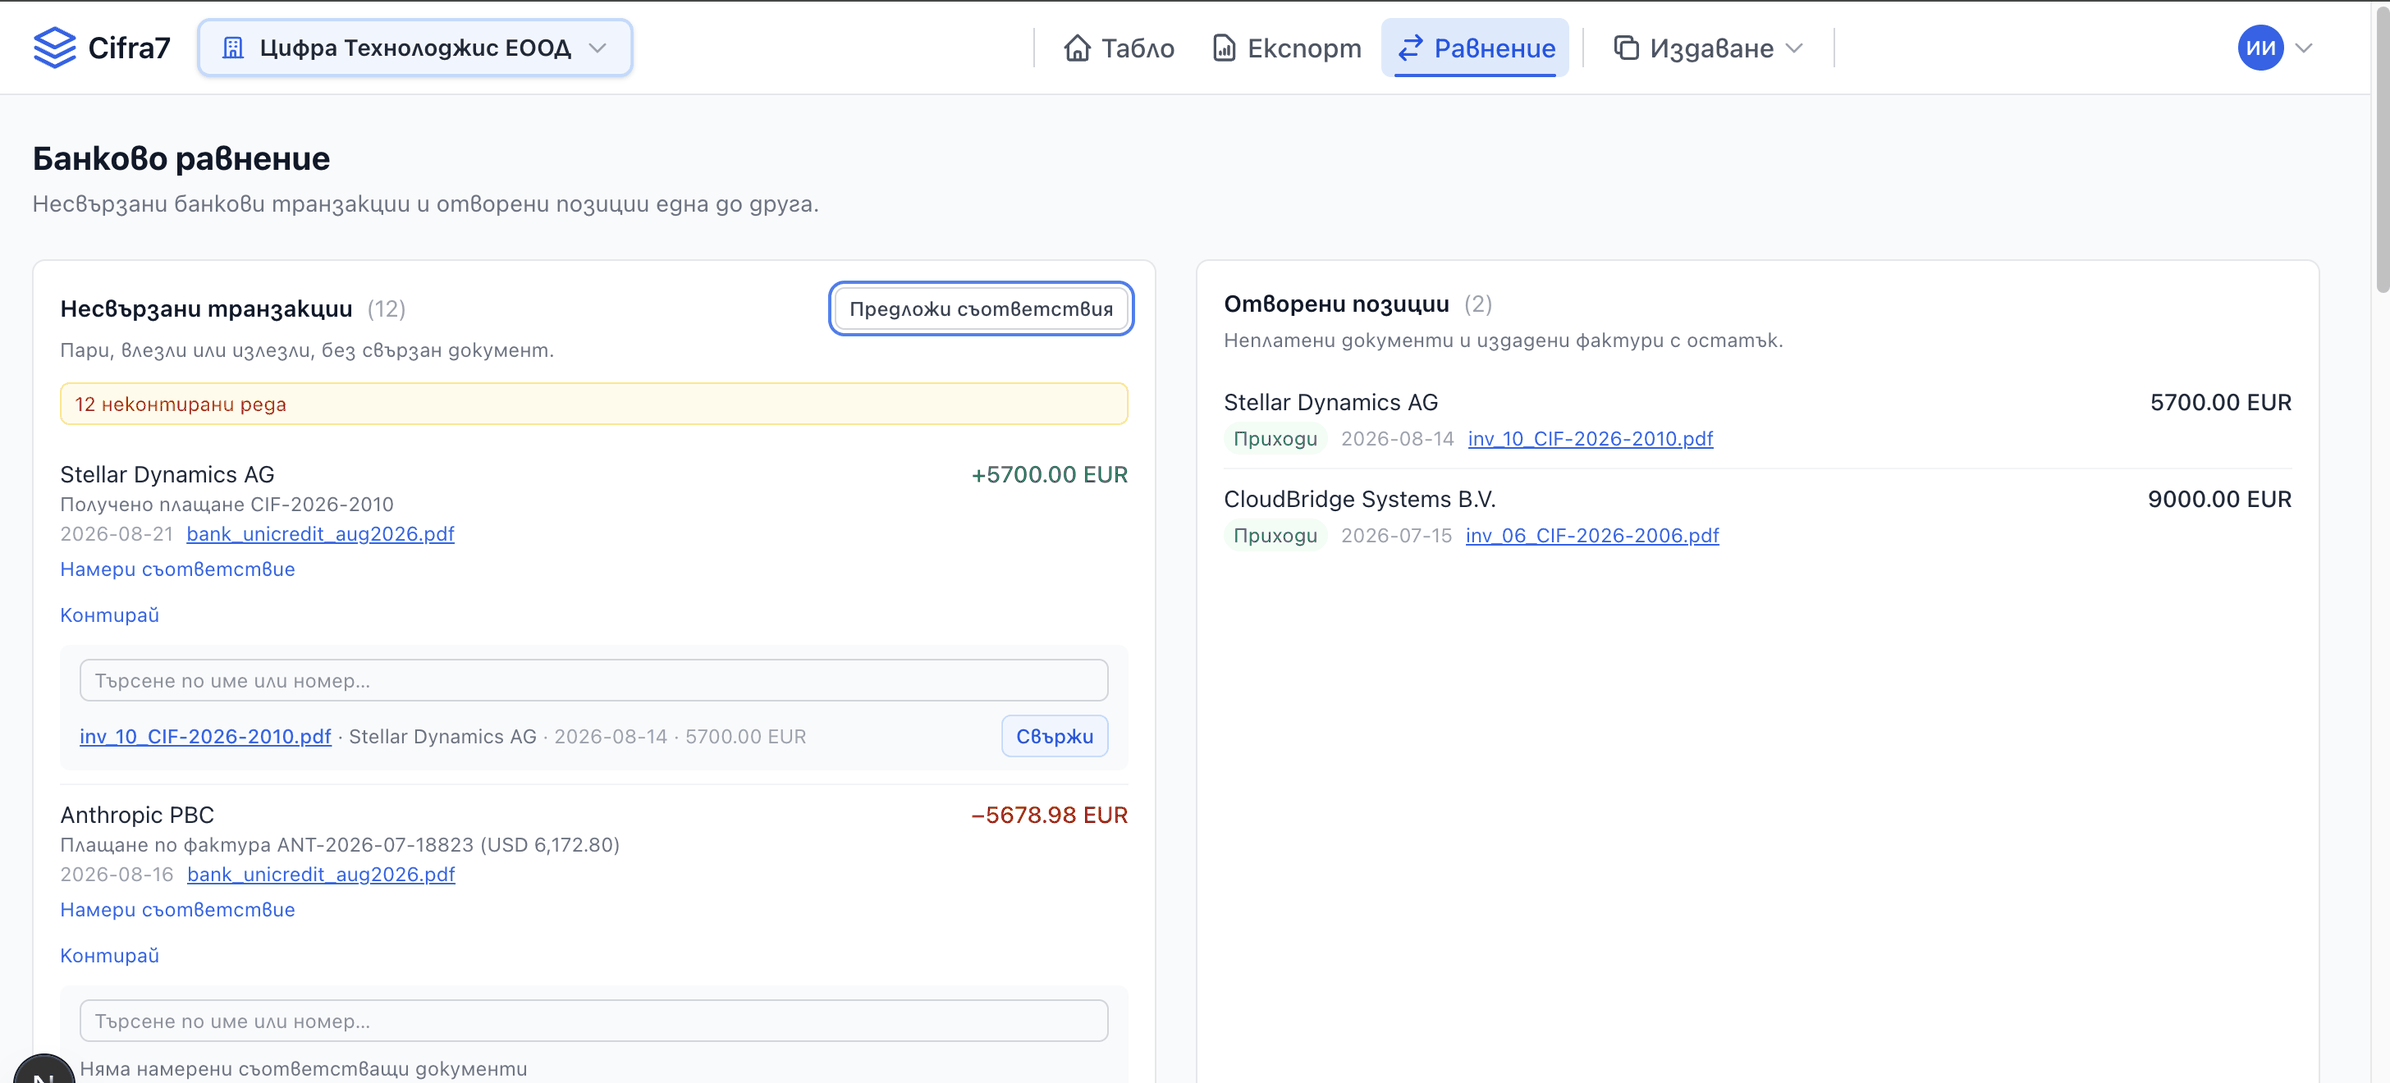Click the 9000.00 EUR open position amount

click(x=2219, y=499)
